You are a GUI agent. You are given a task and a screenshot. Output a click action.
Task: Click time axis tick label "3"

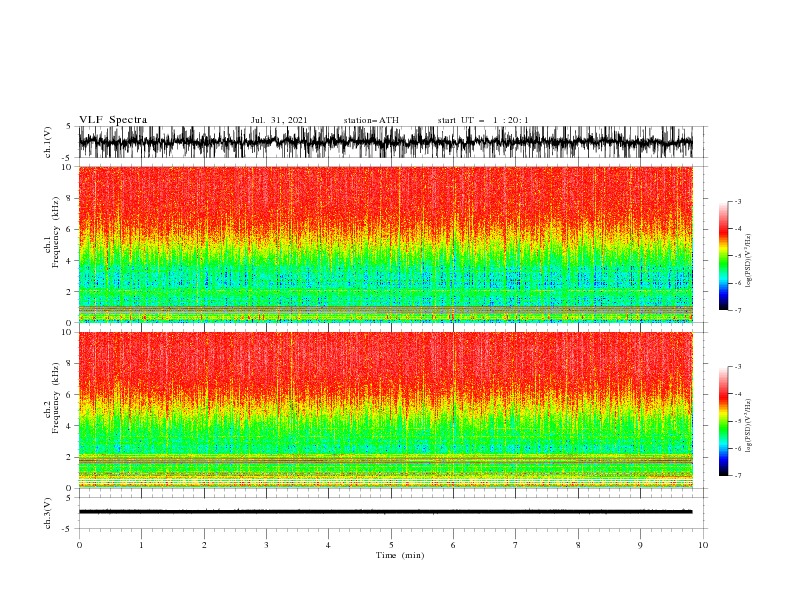[x=266, y=545]
